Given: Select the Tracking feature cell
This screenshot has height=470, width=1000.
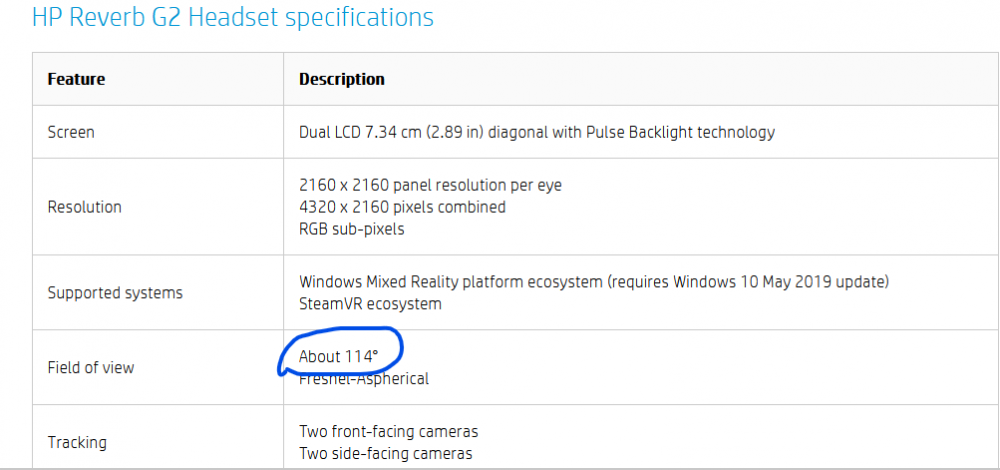Looking at the screenshot, I should point(77,442).
